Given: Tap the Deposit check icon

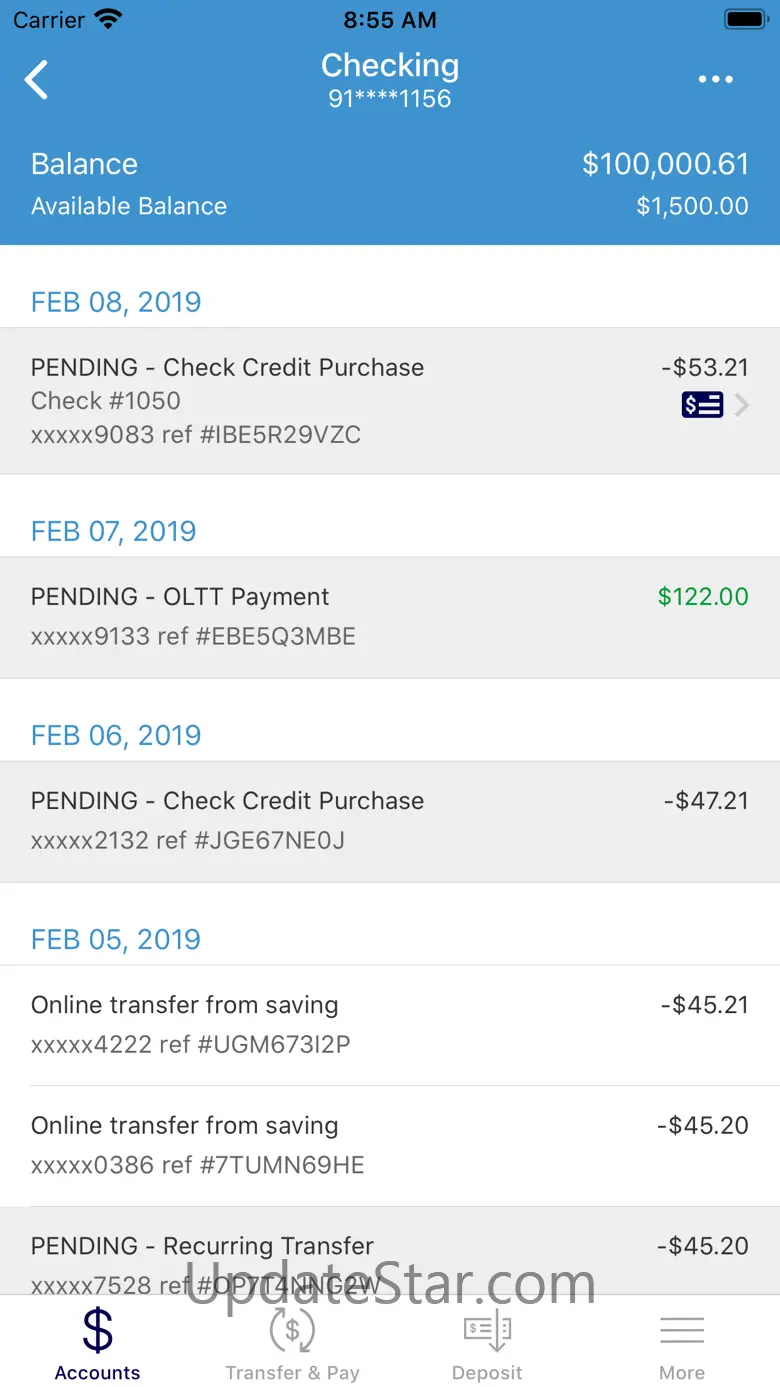Looking at the screenshot, I should coord(487,1330).
